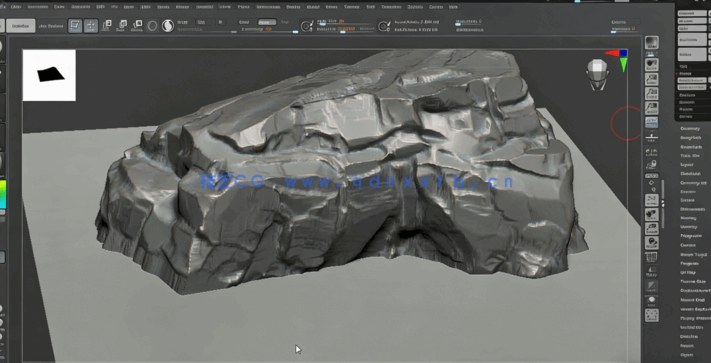Toggle the highlighted Persp perspective button

652,122
